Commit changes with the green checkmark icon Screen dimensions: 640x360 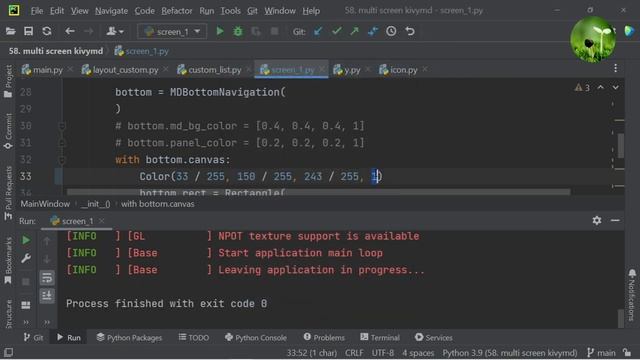tap(336, 31)
